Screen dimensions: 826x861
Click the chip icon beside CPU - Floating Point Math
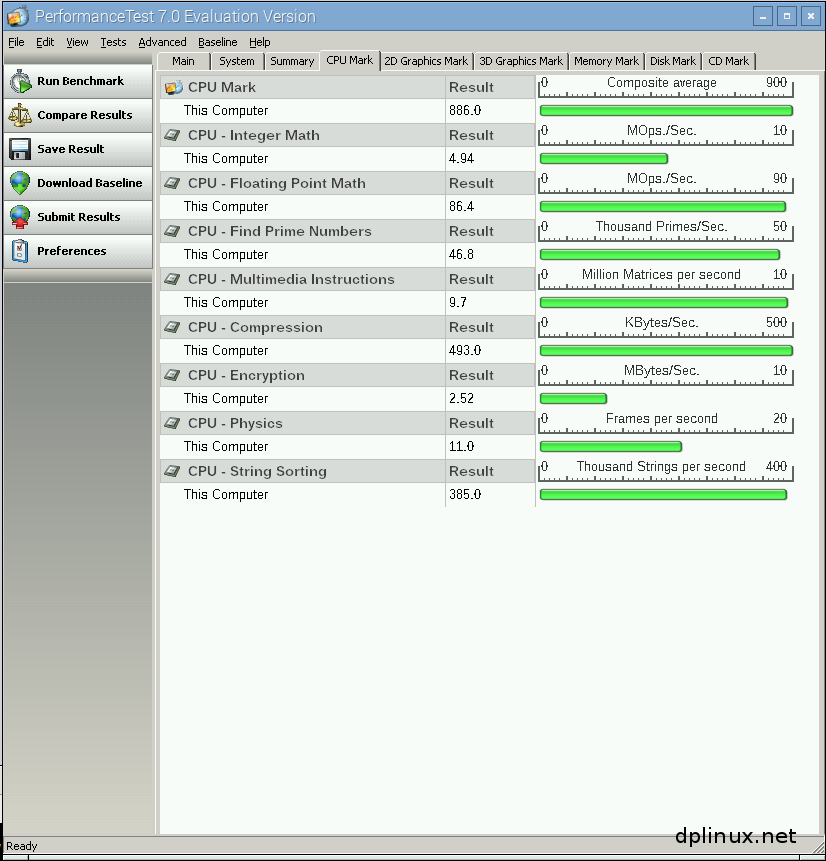172,183
